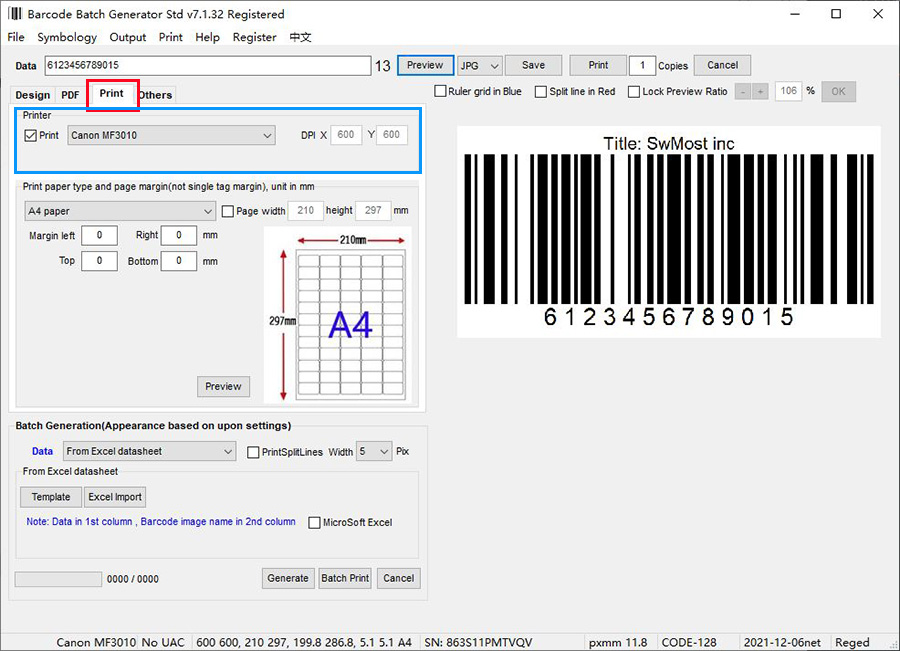Image resolution: width=900 pixels, height=651 pixels.
Task: Click the preview ratio percent field
Action: pyautogui.click(x=789, y=91)
